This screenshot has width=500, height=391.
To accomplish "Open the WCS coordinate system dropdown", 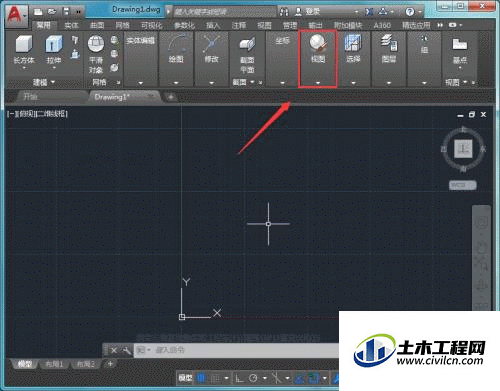I will coord(463,185).
